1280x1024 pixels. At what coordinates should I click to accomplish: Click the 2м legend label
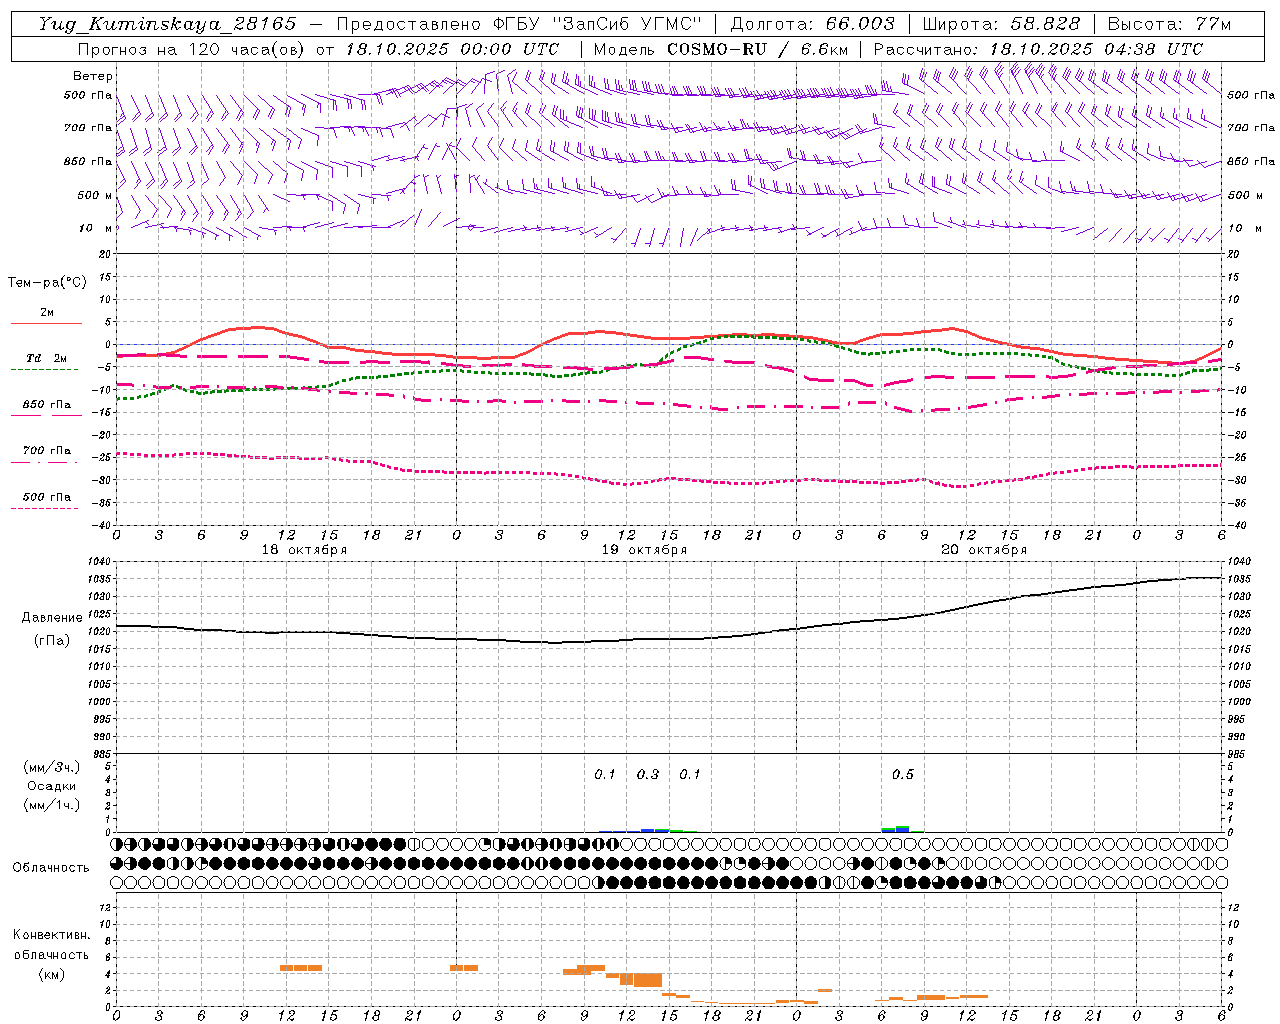(47, 312)
